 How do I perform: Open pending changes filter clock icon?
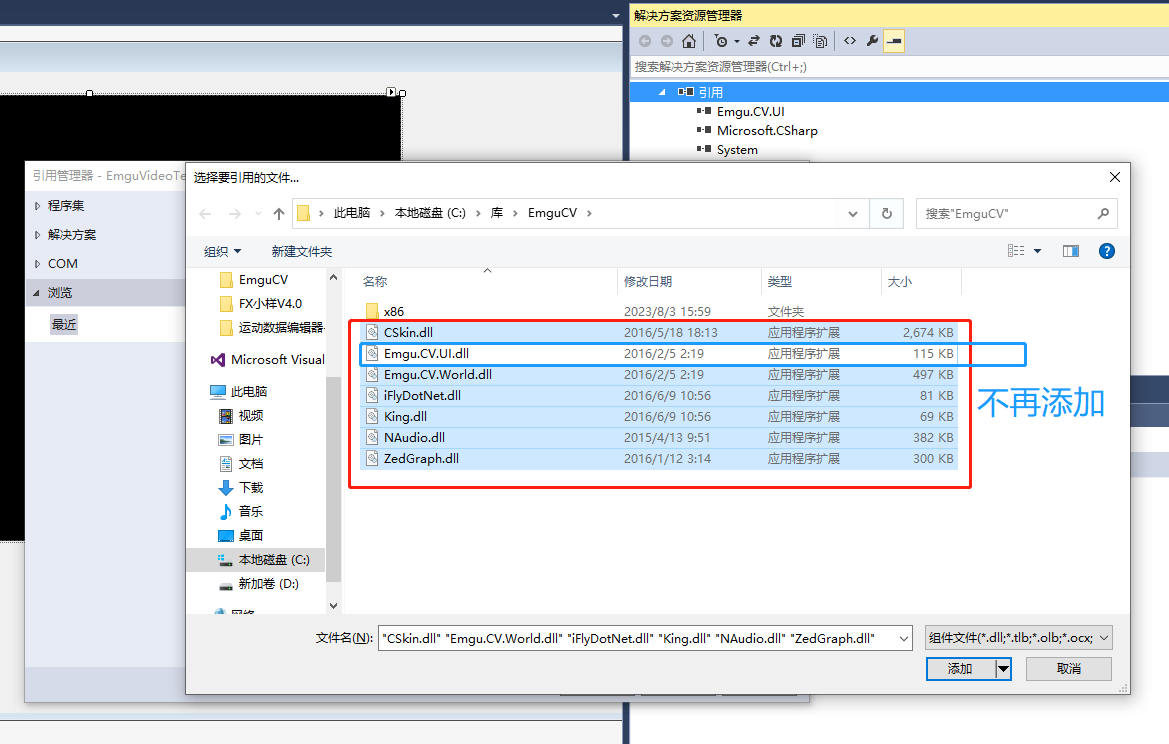[720, 42]
